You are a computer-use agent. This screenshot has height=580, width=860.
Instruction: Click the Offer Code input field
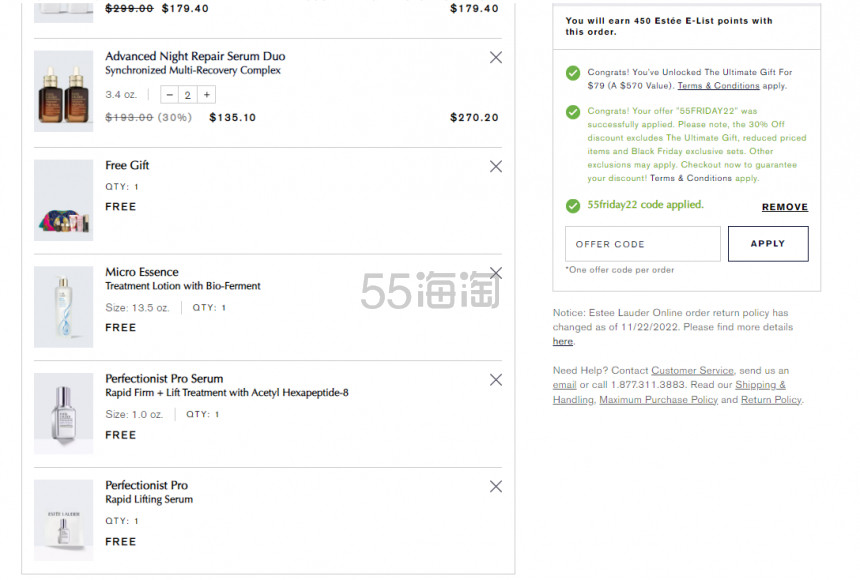click(643, 244)
